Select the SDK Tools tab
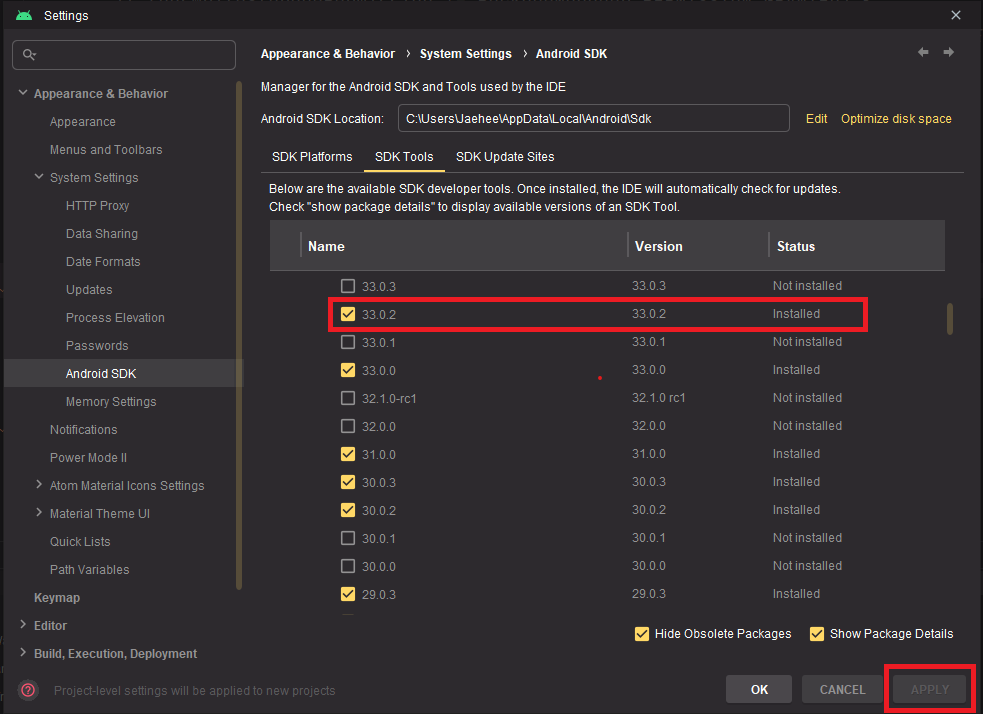 pyautogui.click(x=404, y=157)
